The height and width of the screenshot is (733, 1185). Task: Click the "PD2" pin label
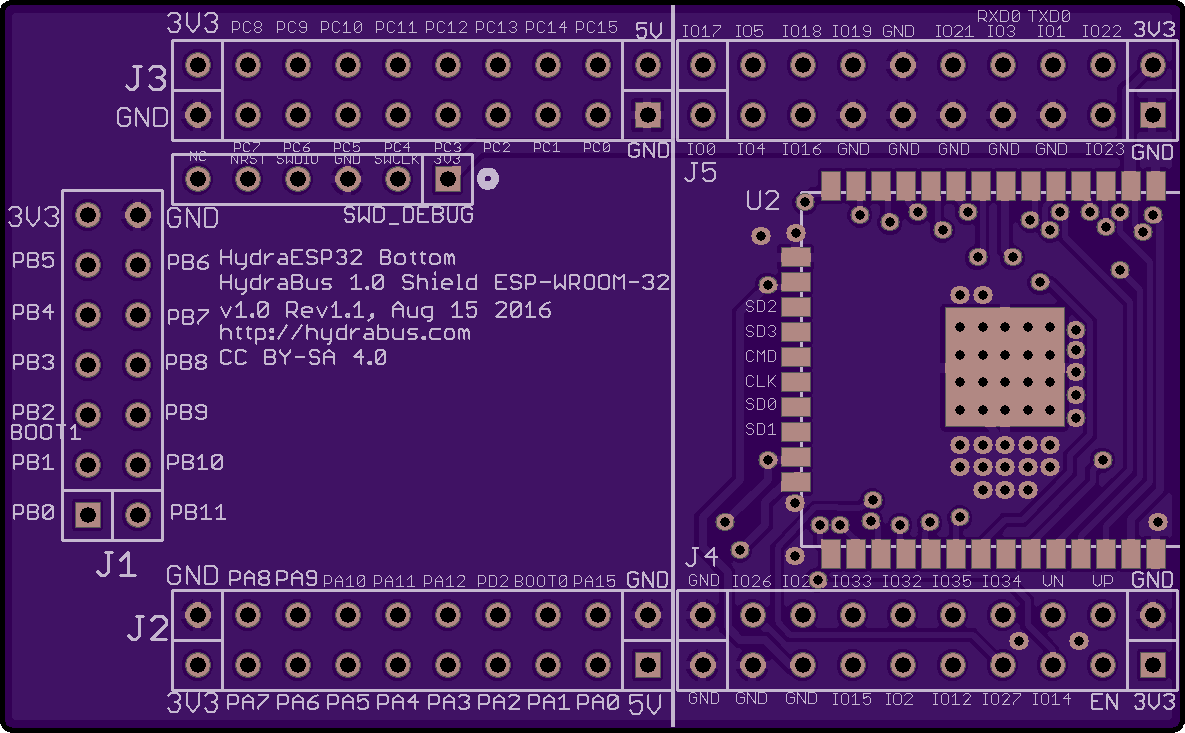tap(493, 581)
